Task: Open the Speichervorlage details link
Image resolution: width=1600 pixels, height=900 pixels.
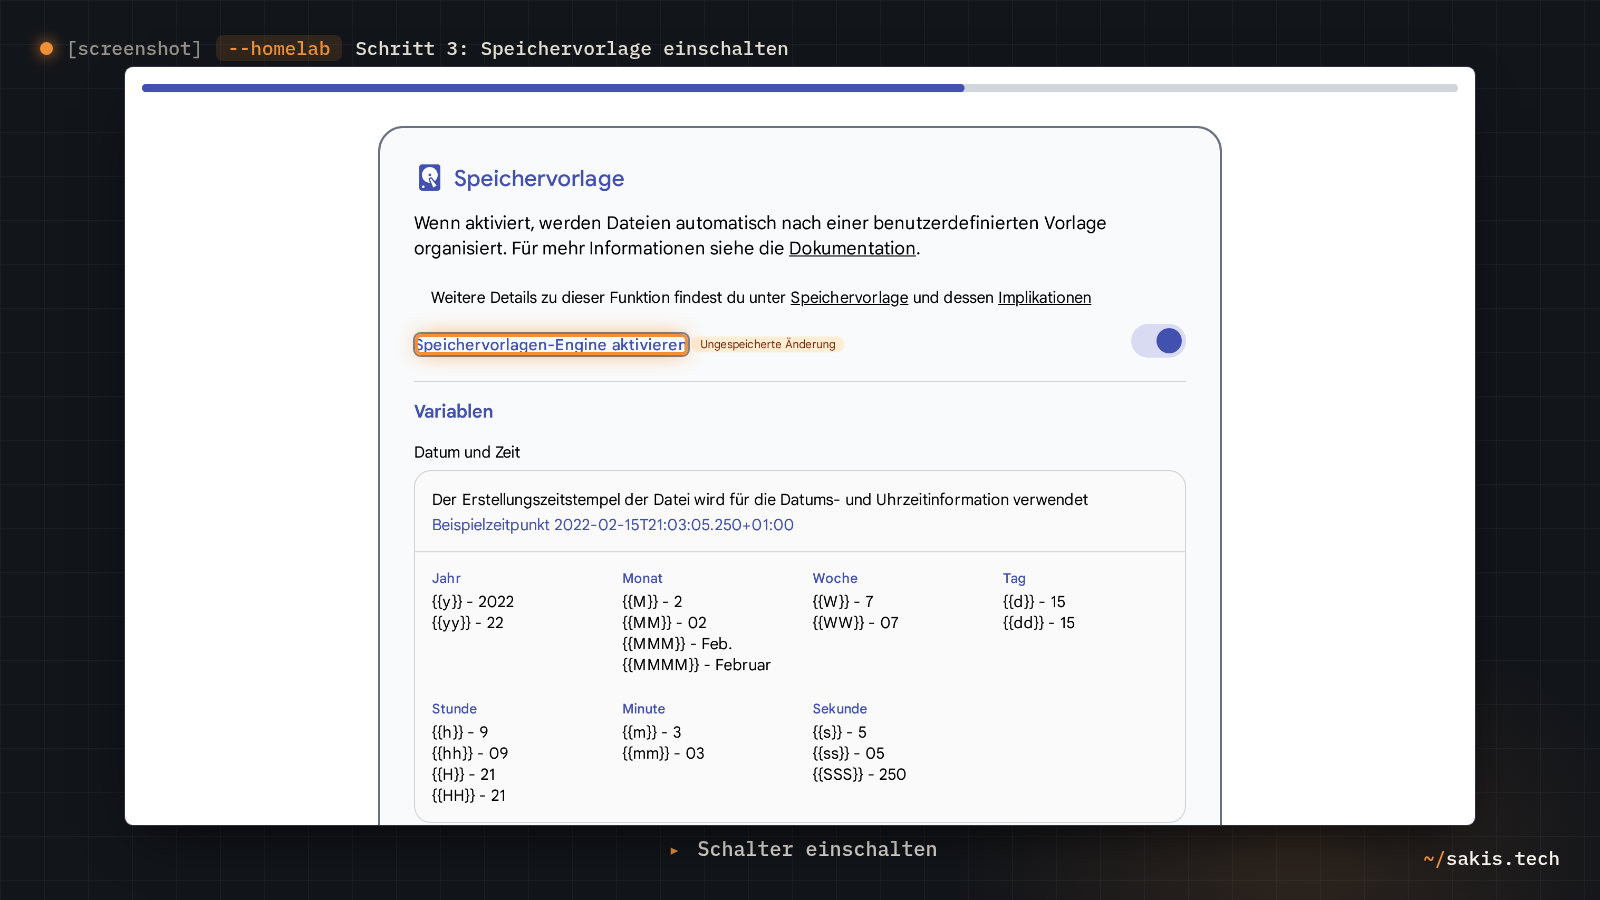Action: pos(849,297)
